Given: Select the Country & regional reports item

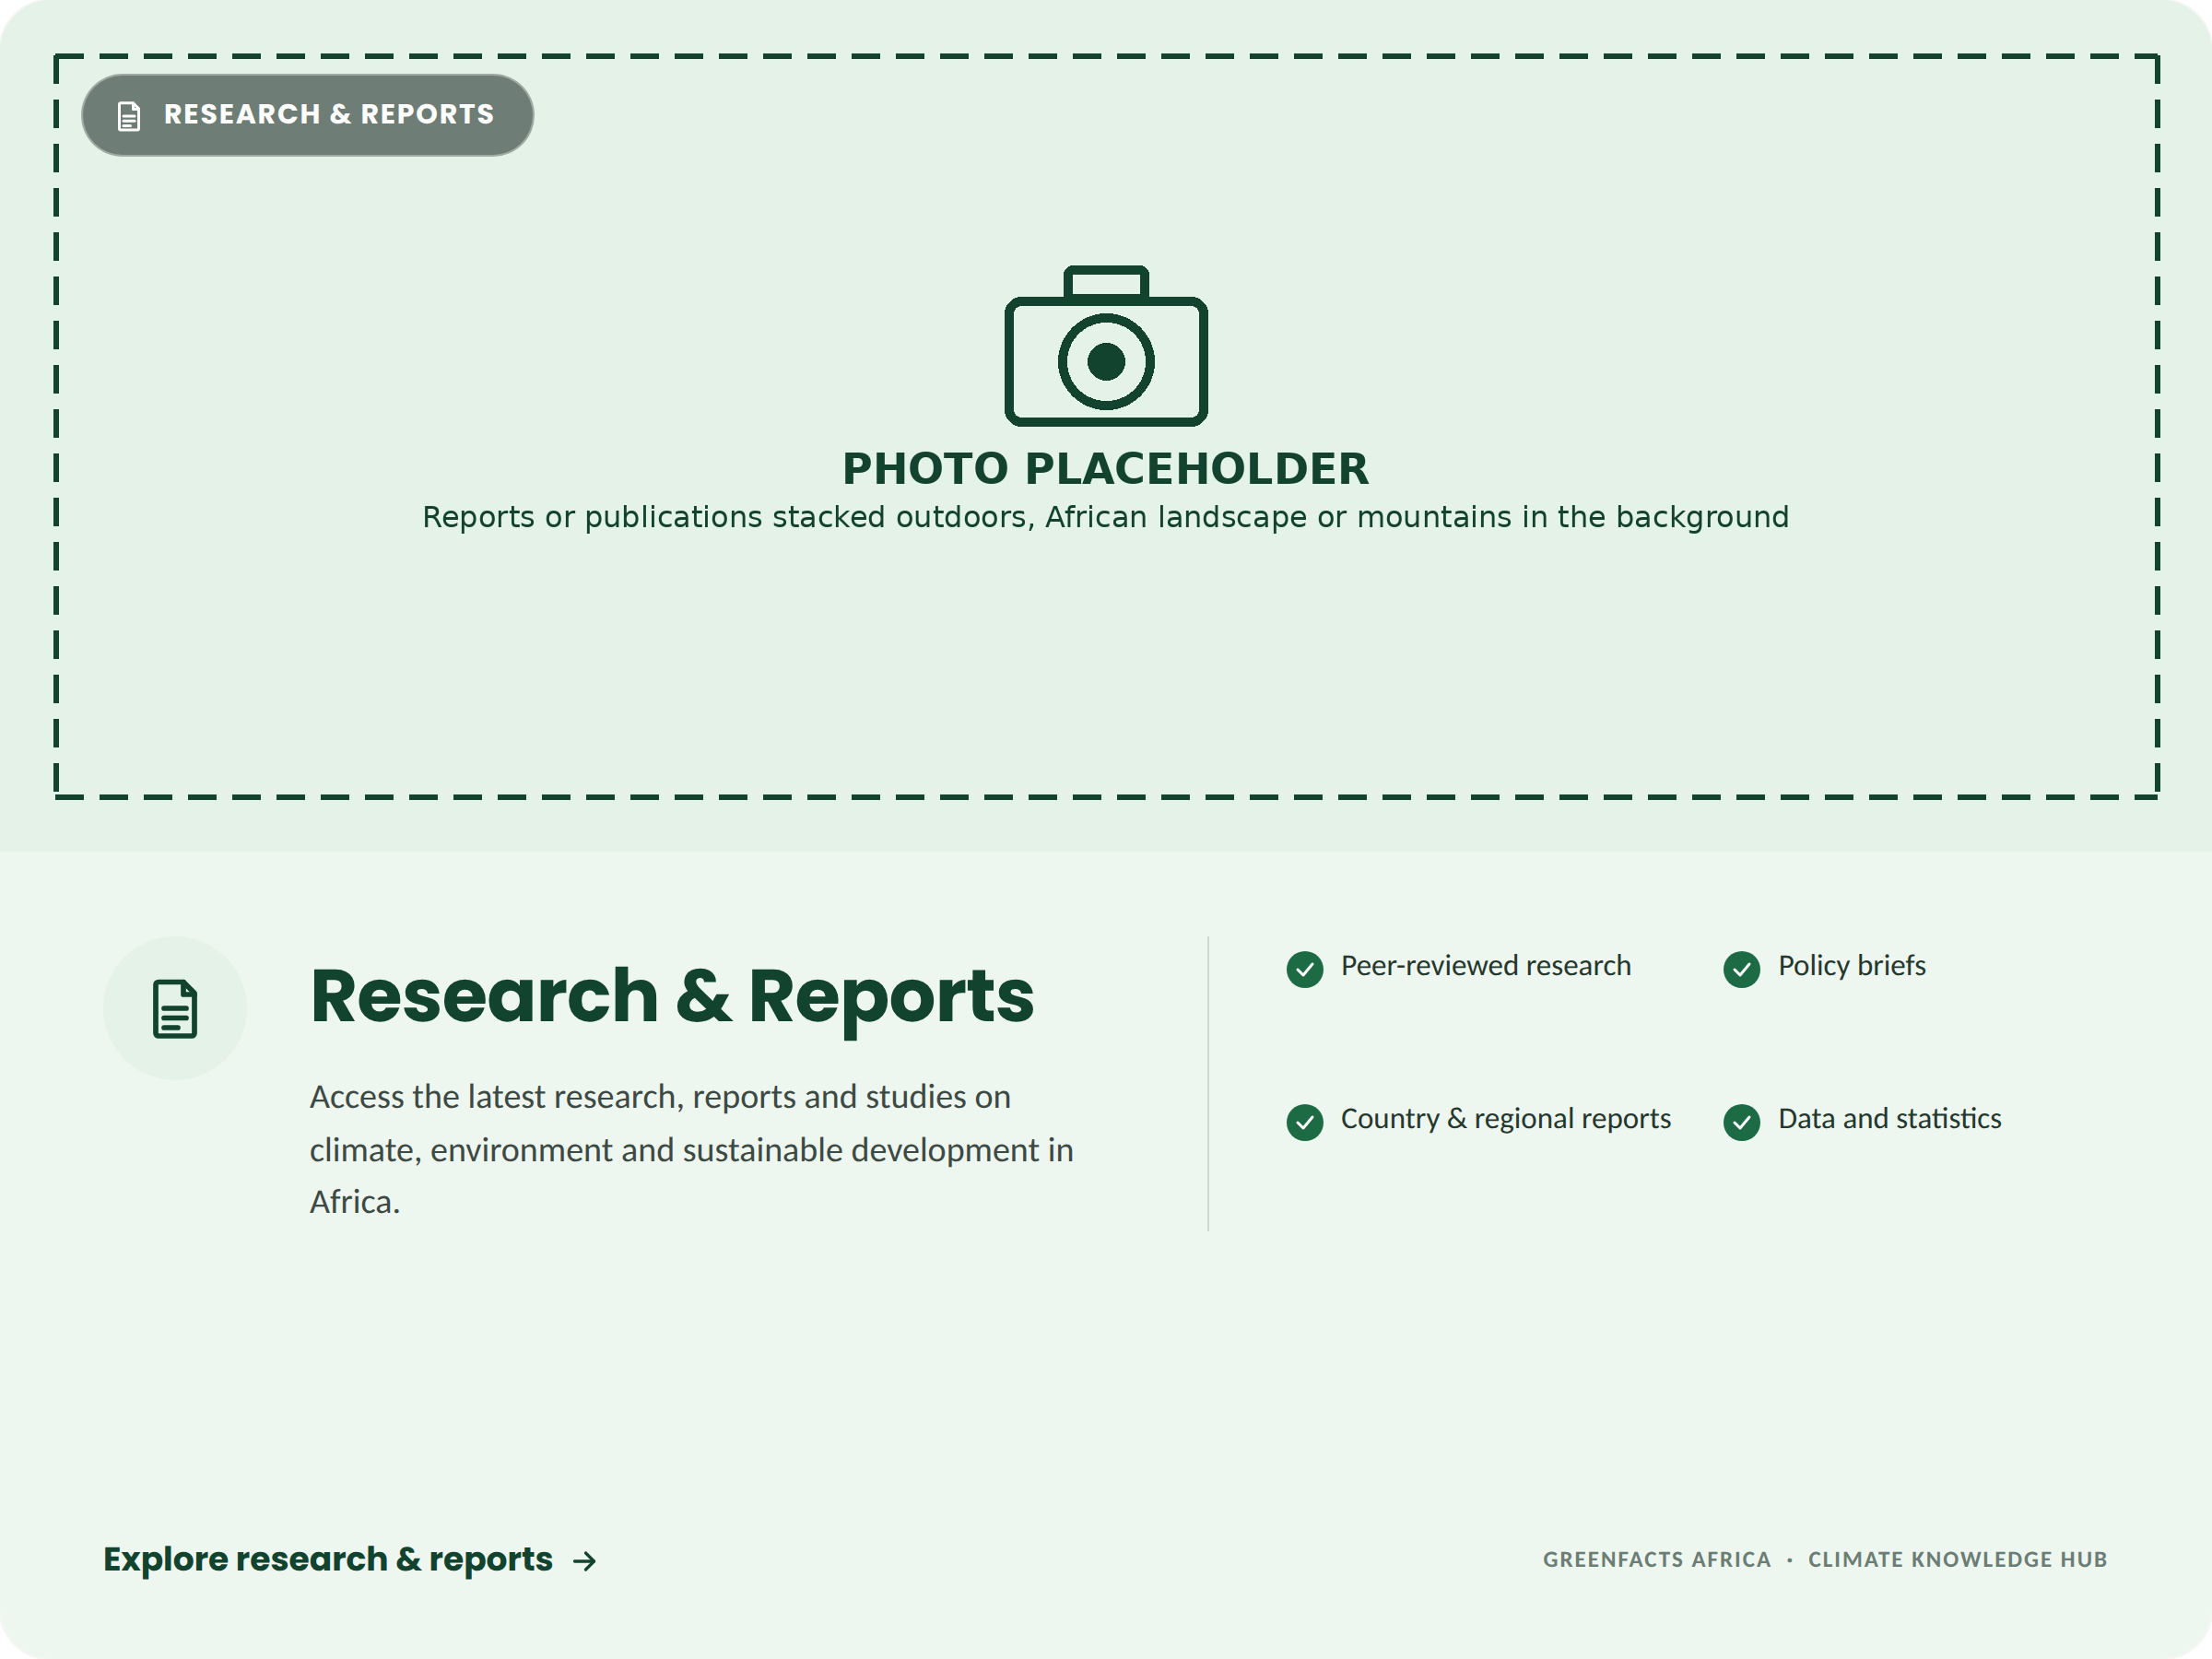Looking at the screenshot, I should click(1479, 1120).
